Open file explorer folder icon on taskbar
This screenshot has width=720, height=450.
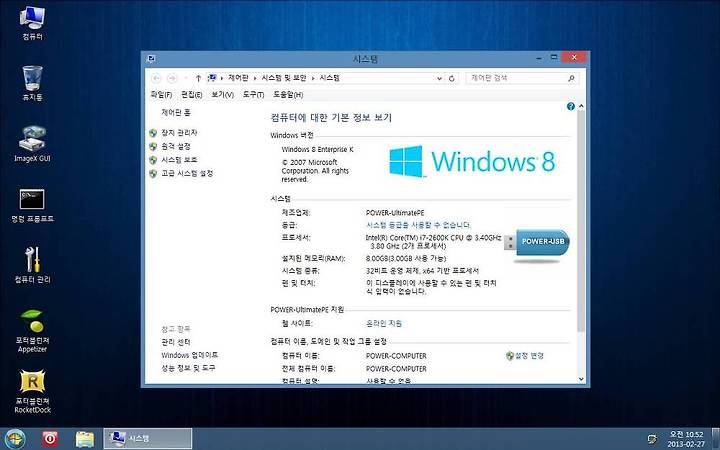pos(85,439)
